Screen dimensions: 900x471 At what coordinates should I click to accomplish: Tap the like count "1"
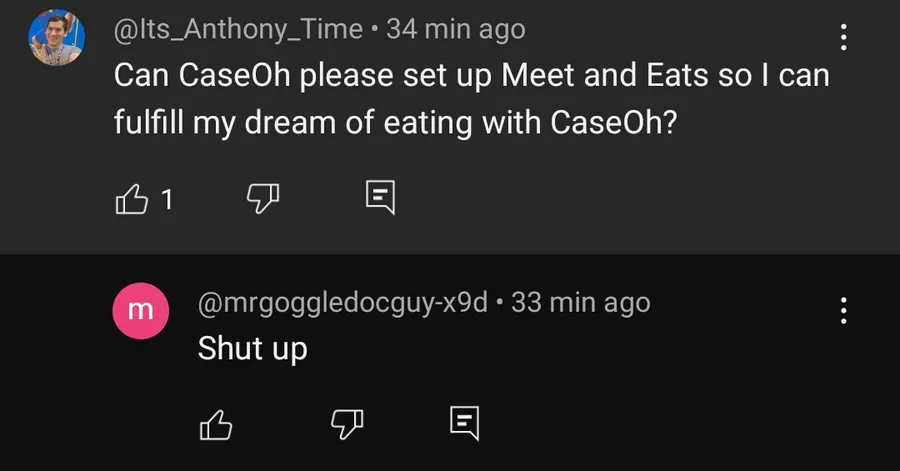pos(167,200)
